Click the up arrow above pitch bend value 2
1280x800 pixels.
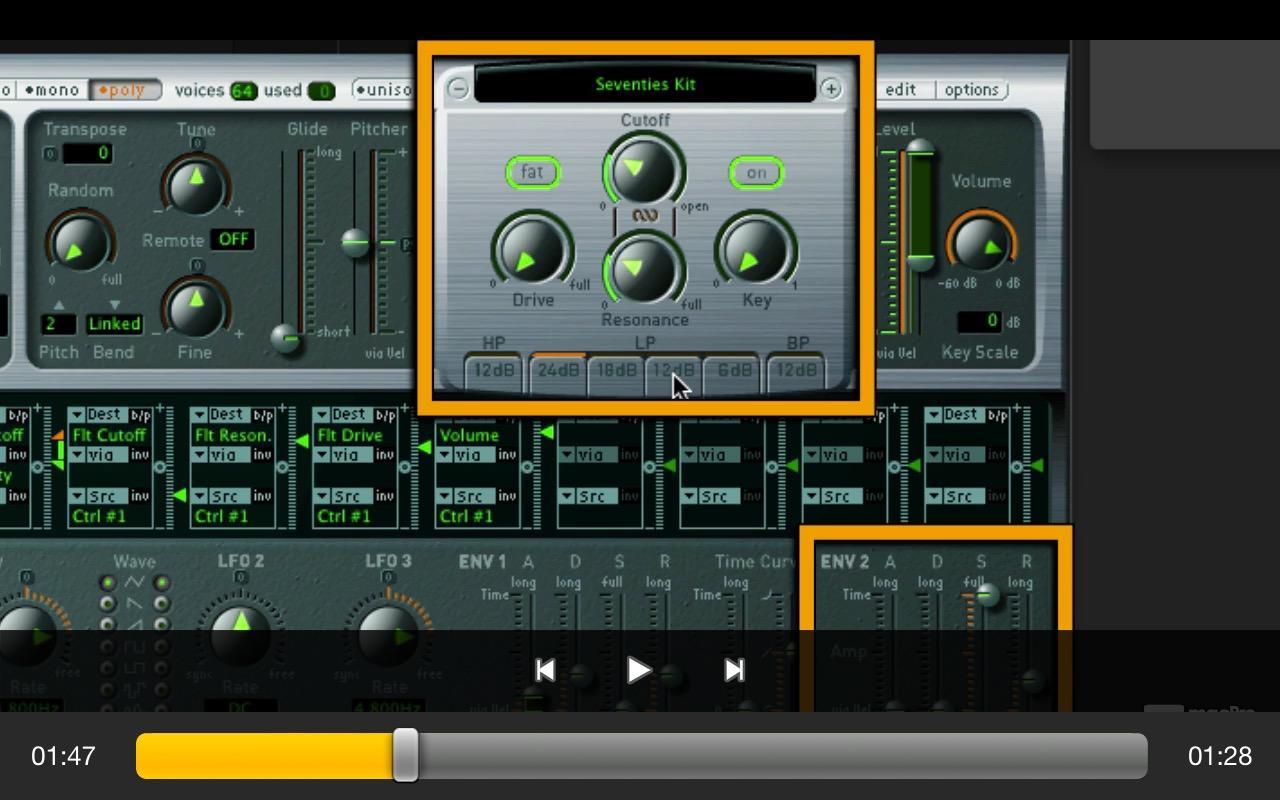tap(59, 305)
